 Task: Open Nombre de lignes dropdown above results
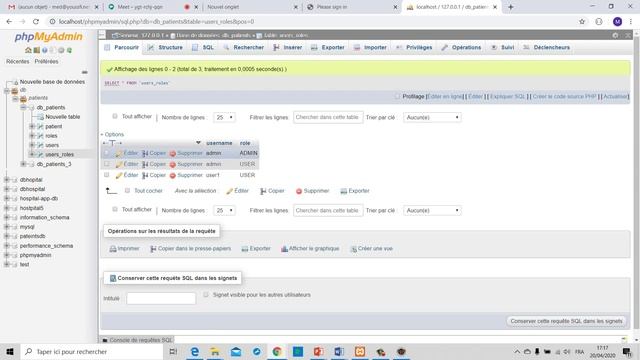pyautogui.click(x=224, y=118)
